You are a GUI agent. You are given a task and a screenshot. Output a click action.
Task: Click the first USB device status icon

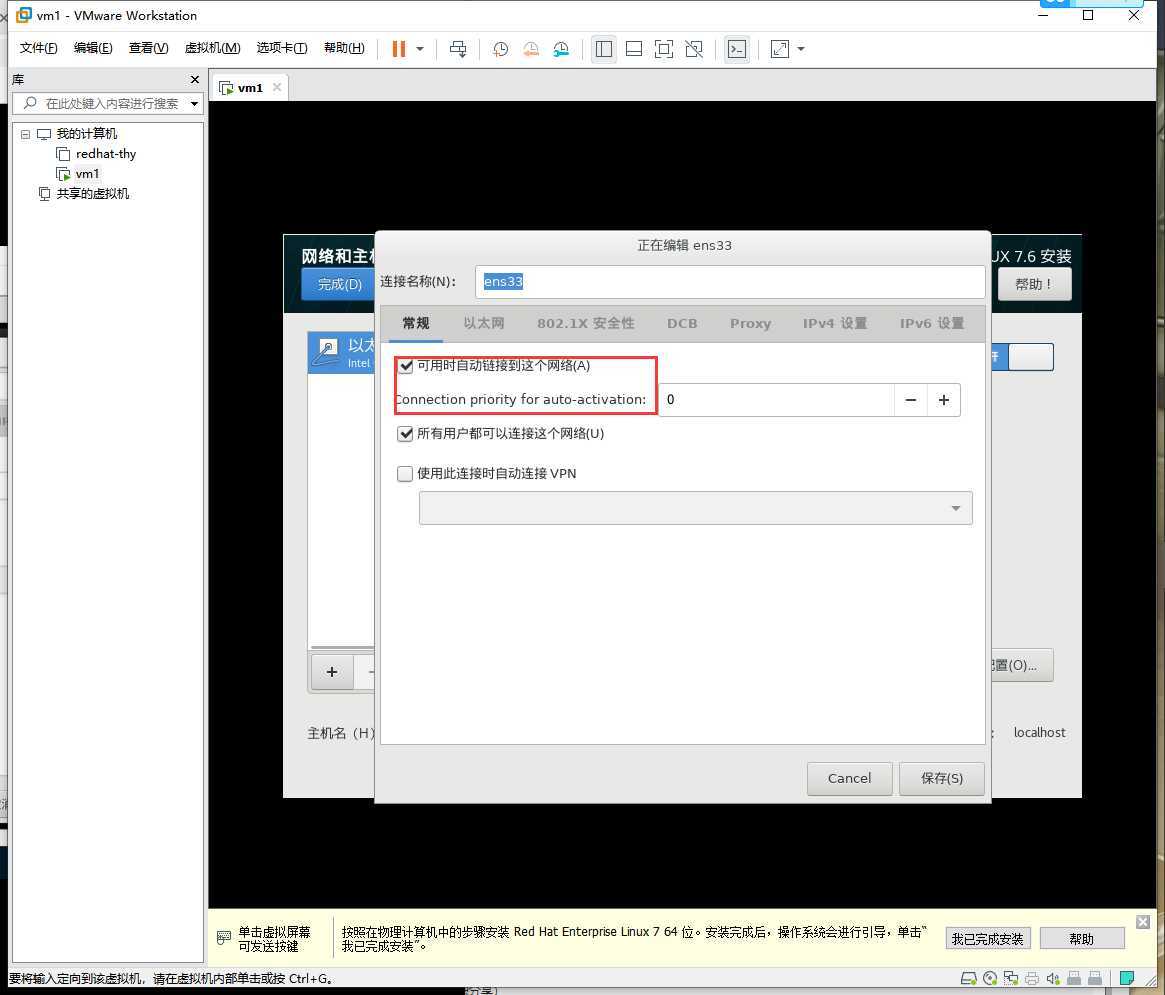pos(1074,978)
